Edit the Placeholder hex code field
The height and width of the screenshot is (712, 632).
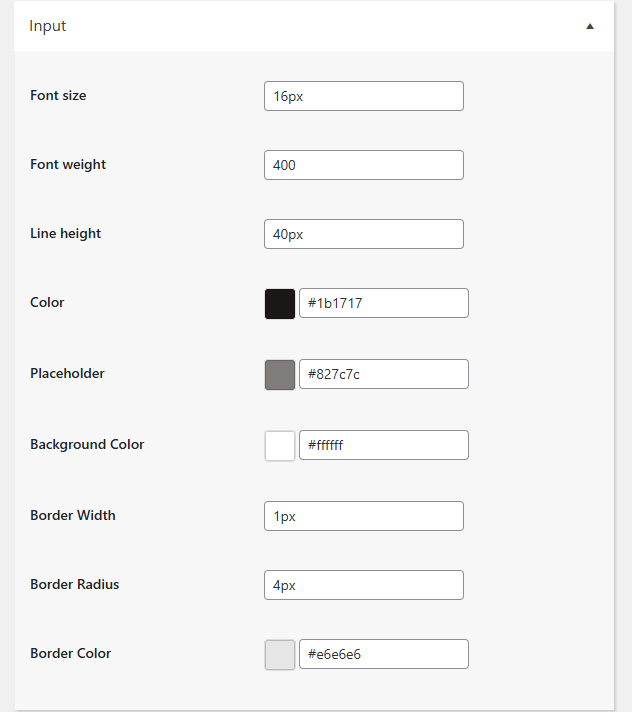(384, 375)
